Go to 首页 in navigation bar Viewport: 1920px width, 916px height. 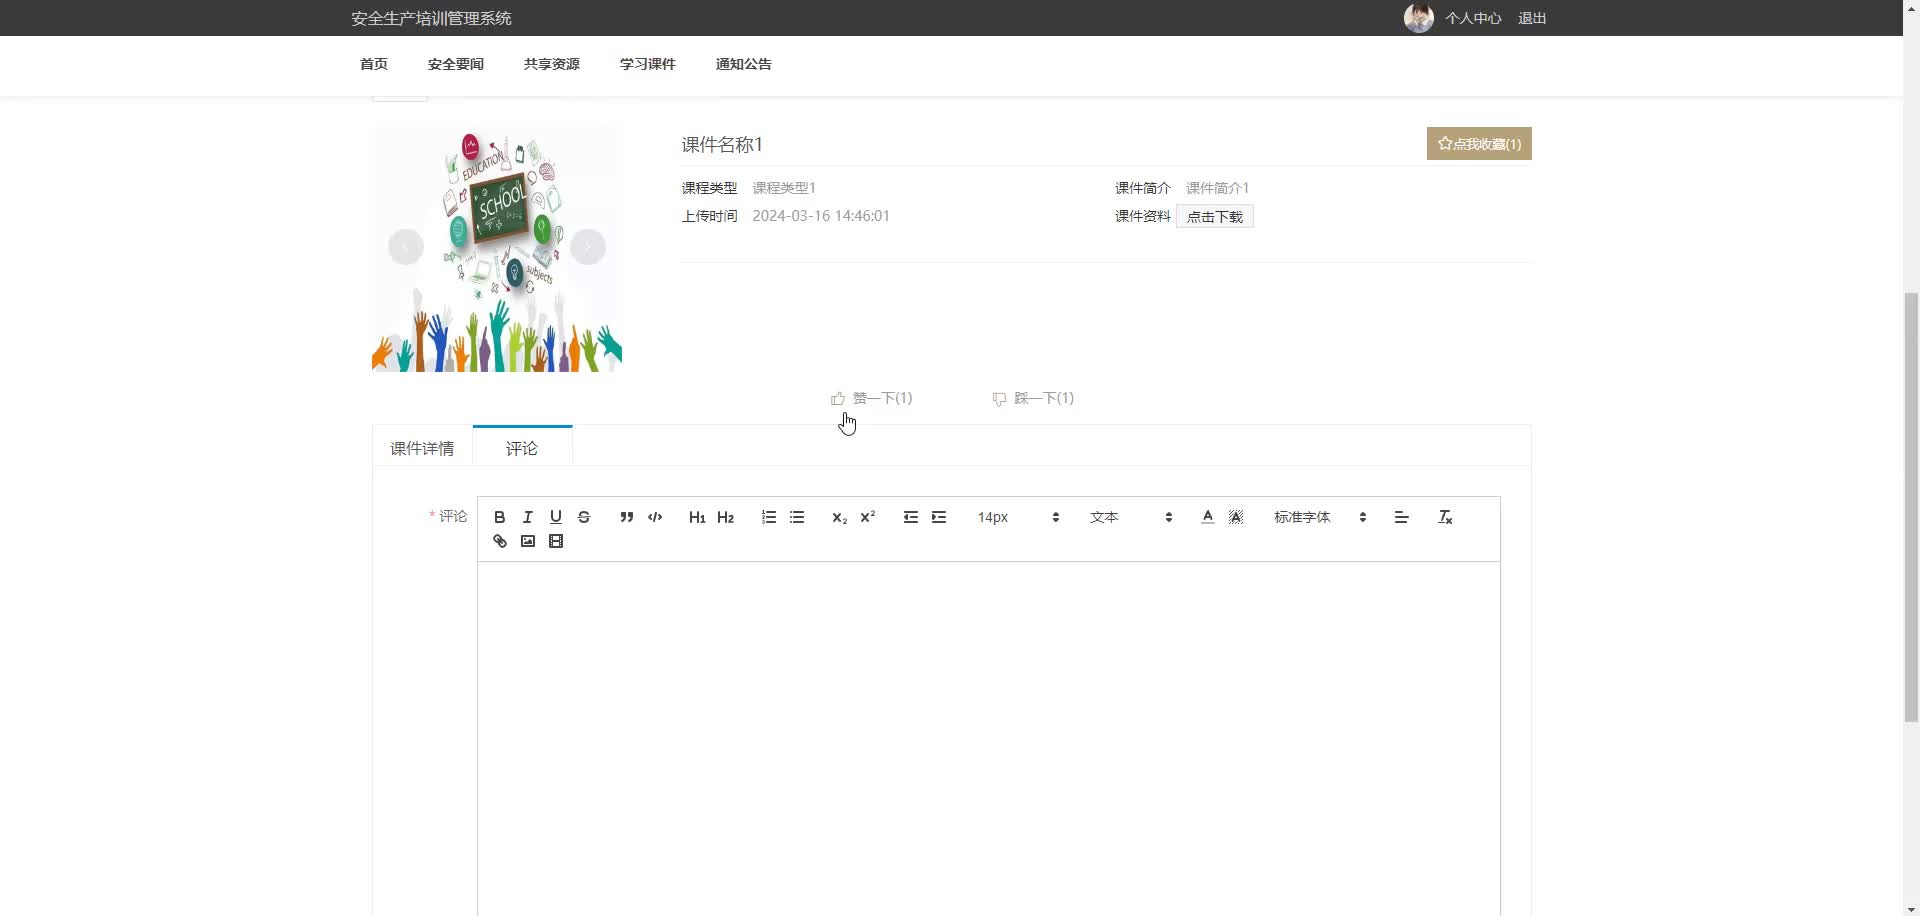click(x=374, y=64)
